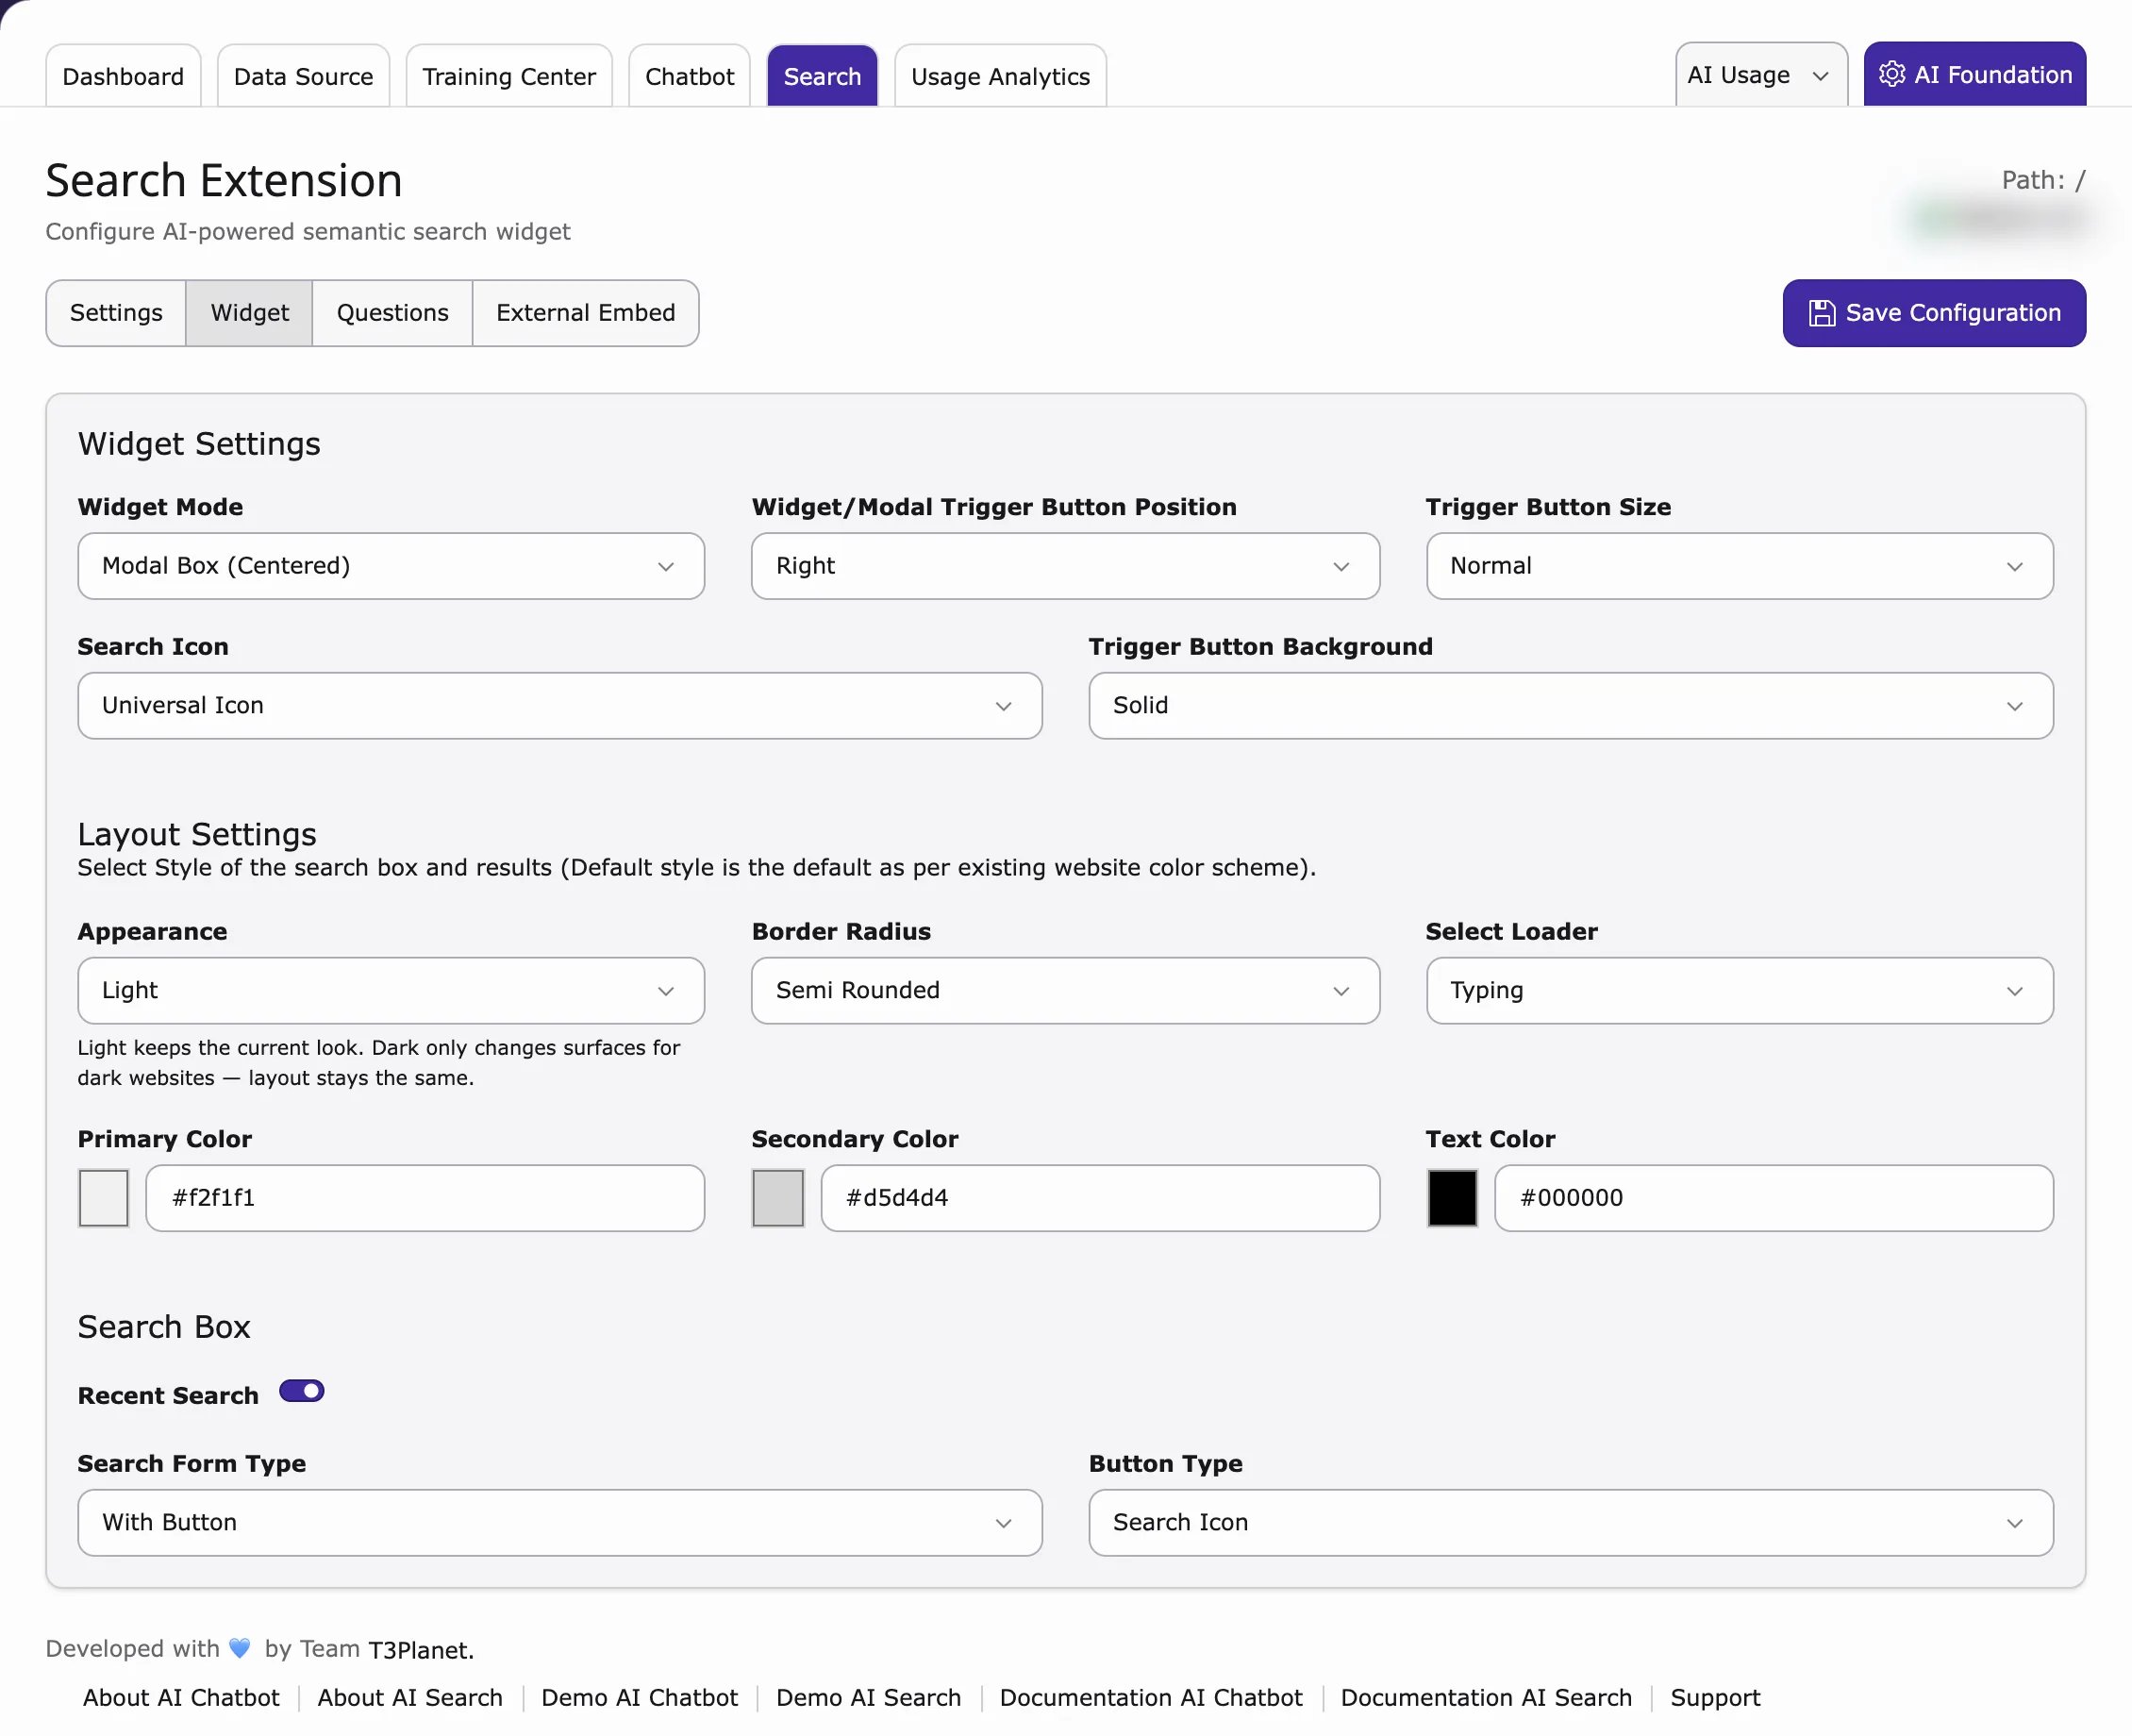Switch to the Questions tab
Image resolution: width=2132 pixels, height=1736 pixels.
(392, 313)
